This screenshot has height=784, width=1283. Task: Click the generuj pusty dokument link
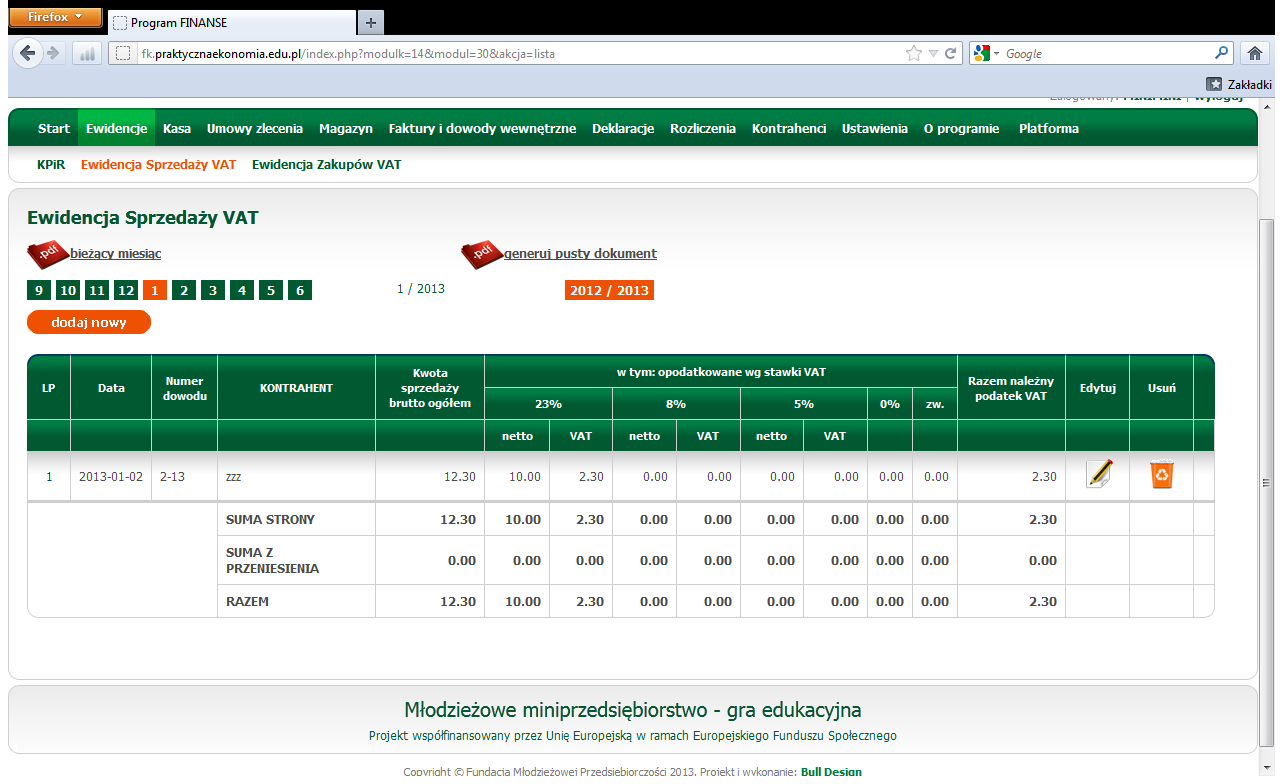580,254
